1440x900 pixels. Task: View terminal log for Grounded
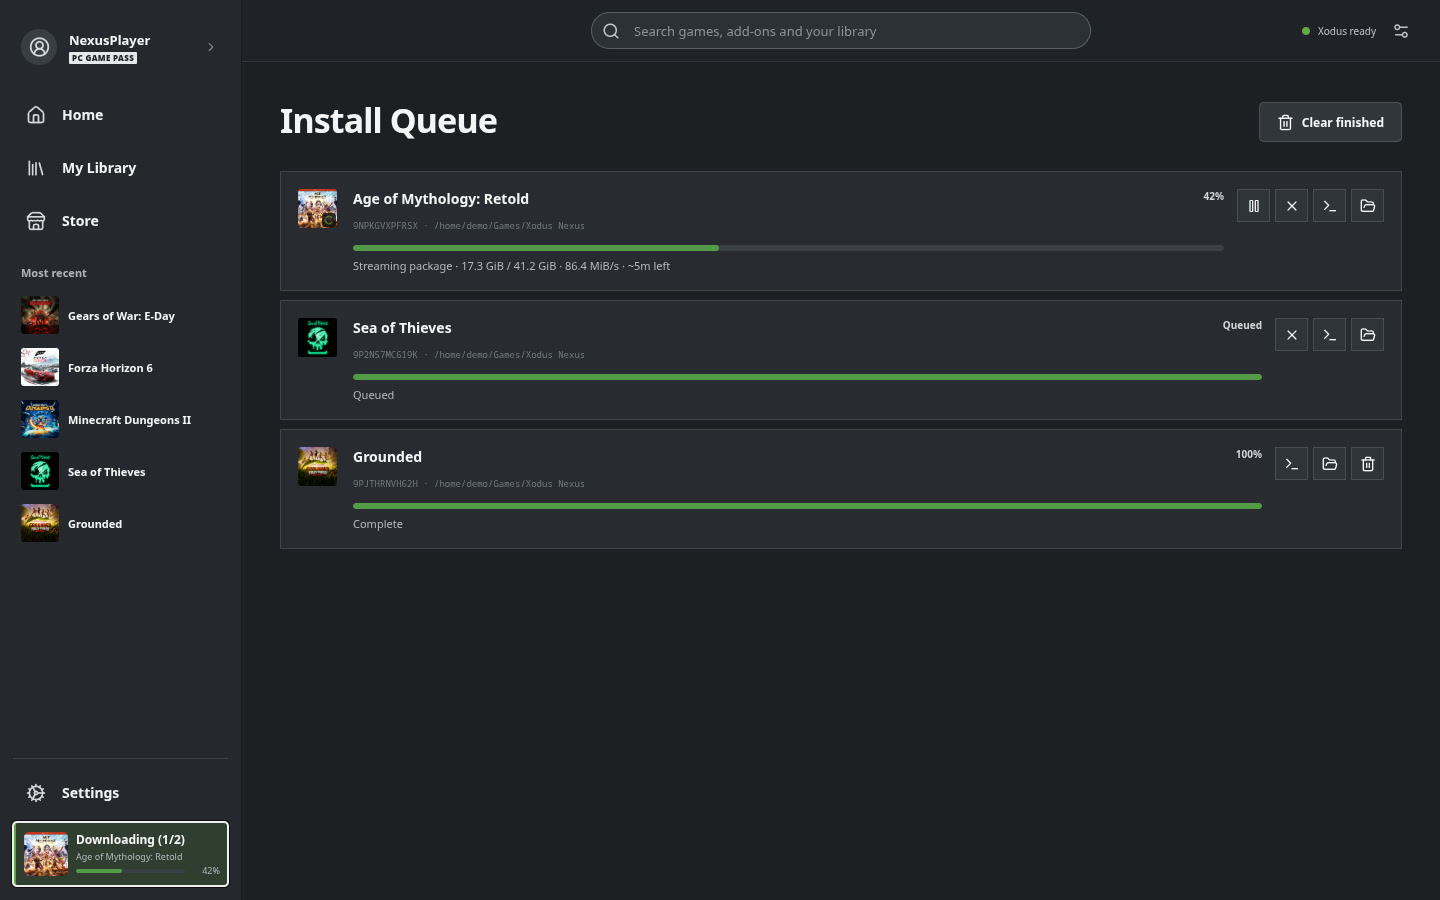(x=1291, y=464)
